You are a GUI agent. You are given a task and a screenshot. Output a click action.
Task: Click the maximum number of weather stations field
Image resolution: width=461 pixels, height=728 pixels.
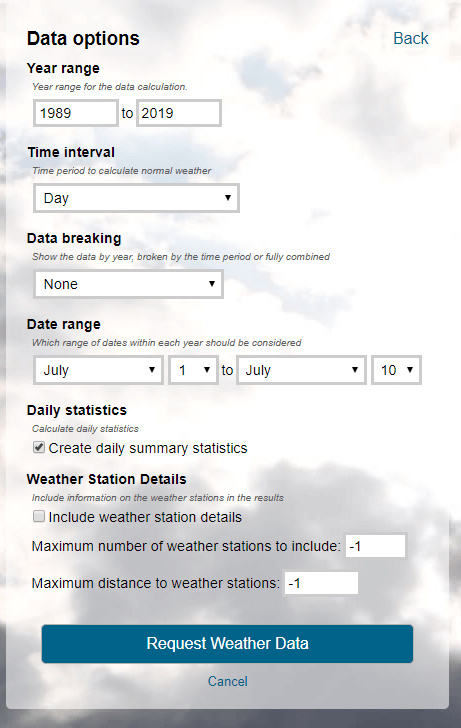point(376,546)
